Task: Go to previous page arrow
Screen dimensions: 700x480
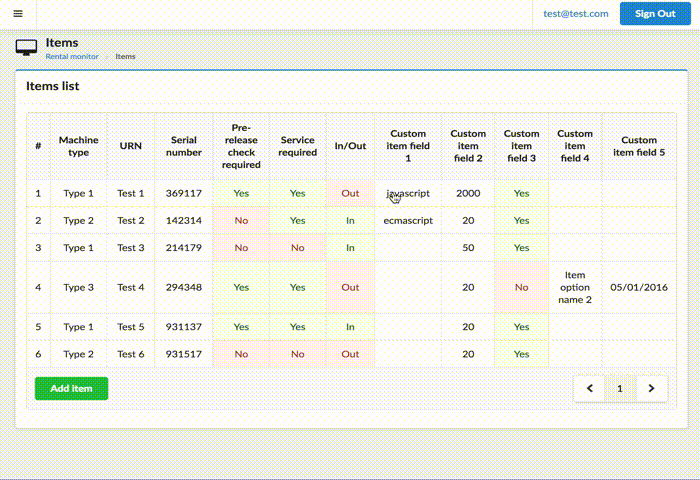Action: (x=589, y=388)
